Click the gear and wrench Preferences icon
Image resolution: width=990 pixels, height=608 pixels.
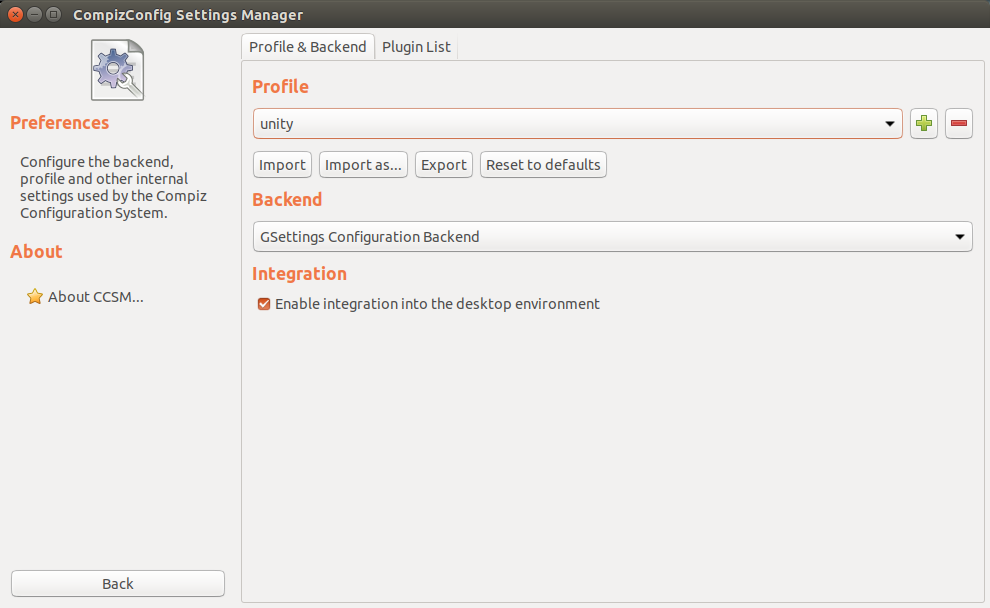pyautogui.click(x=117, y=70)
